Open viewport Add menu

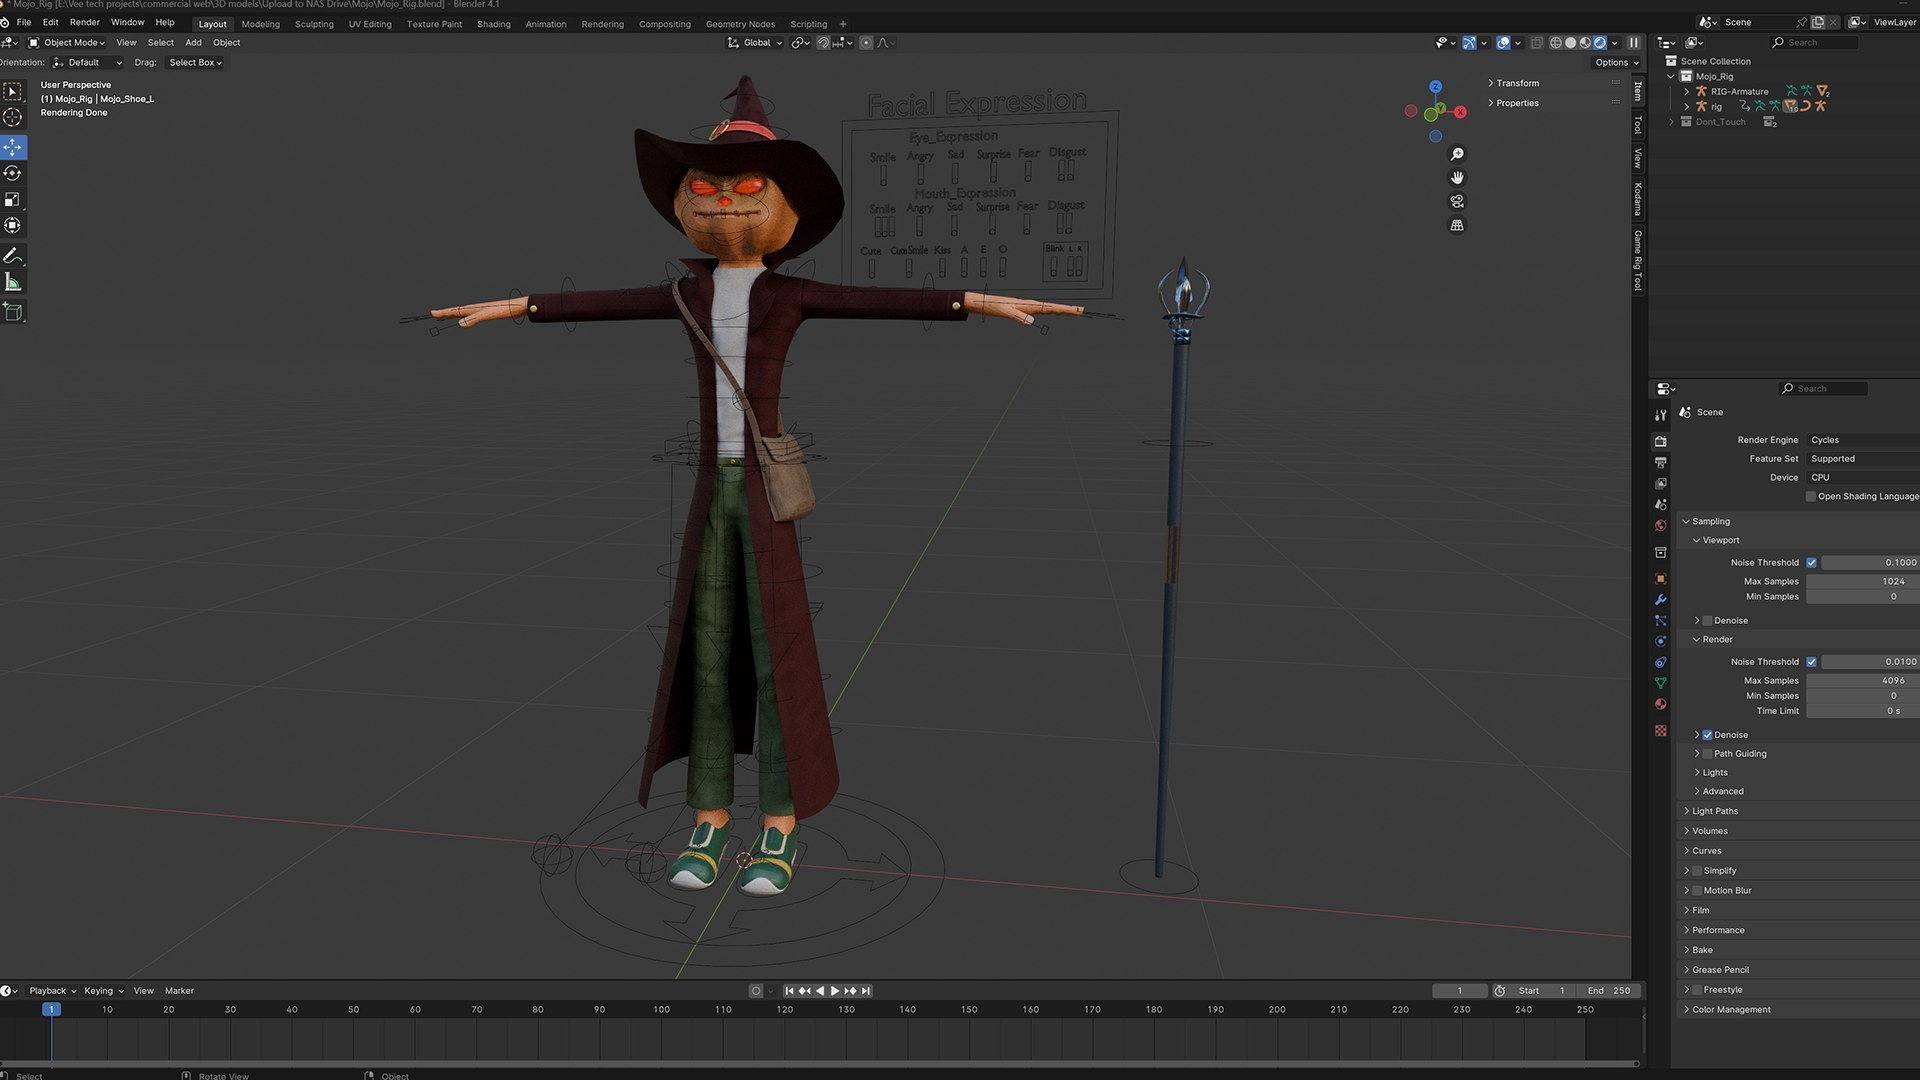click(x=193, y=43)
